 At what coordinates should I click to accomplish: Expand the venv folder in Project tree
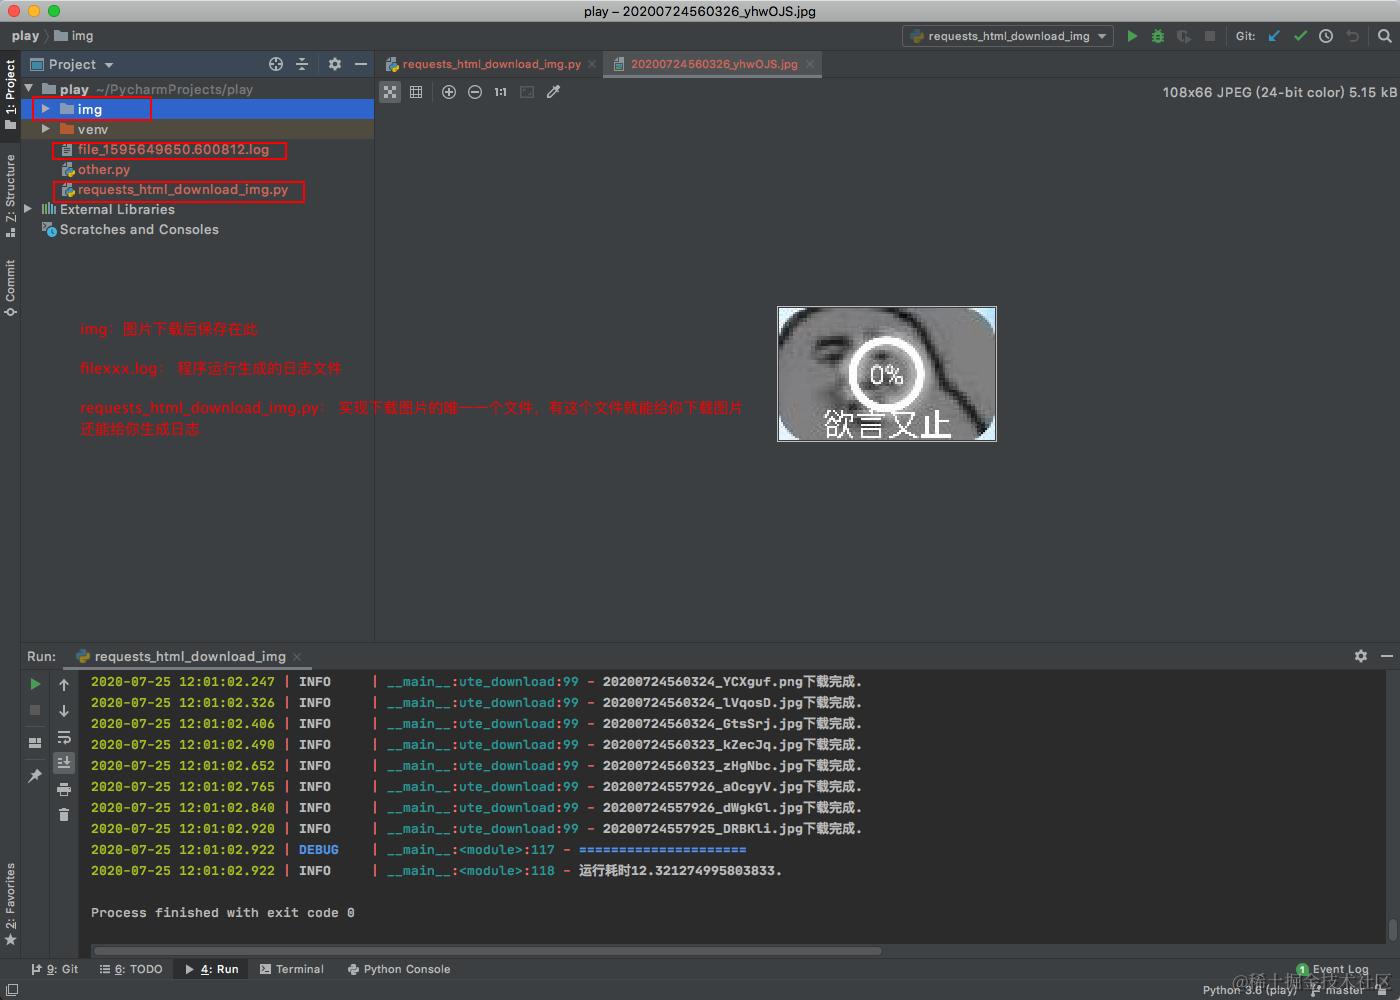click(45, 129)
